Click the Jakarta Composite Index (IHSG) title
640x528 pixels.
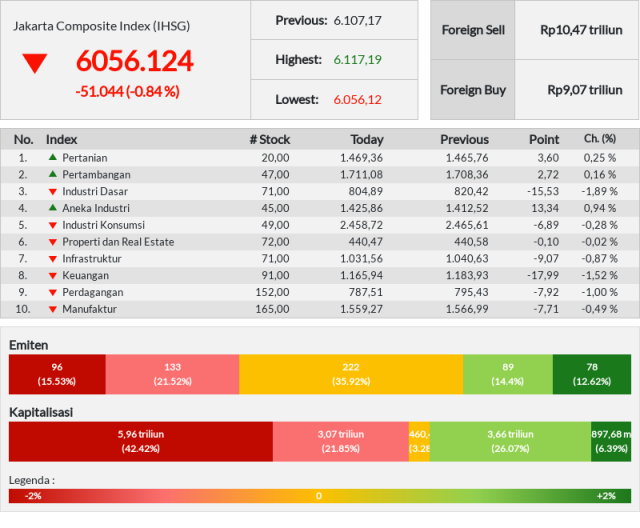tap(102, 26)
